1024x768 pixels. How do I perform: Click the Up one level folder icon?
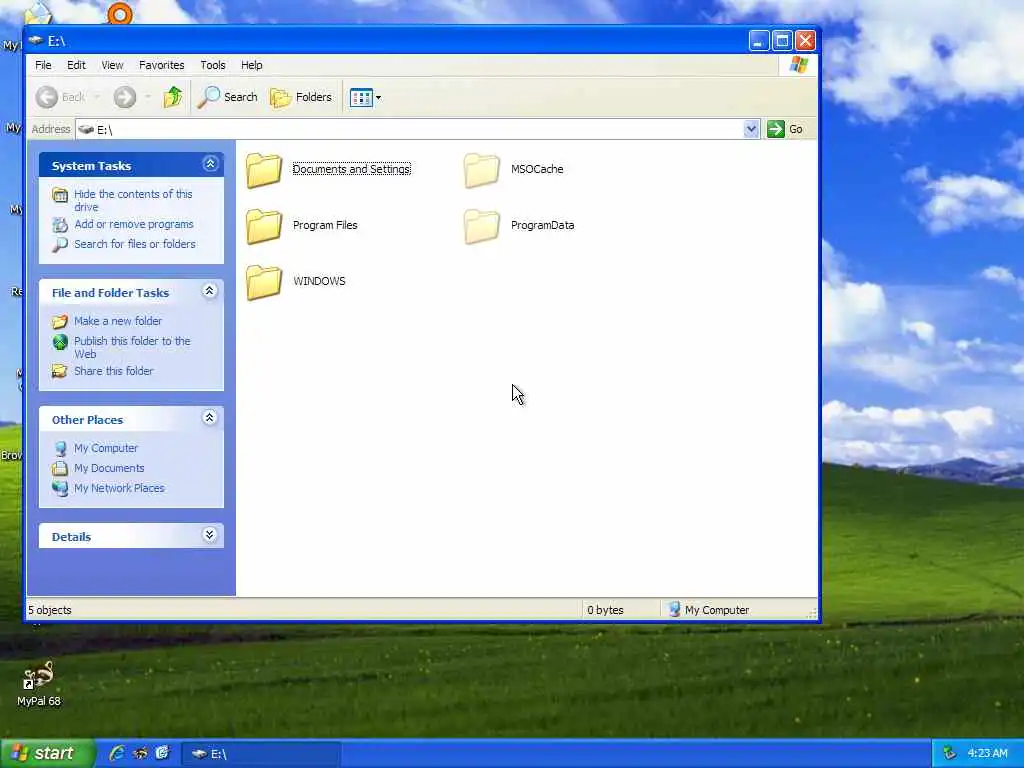coord(173,97)
